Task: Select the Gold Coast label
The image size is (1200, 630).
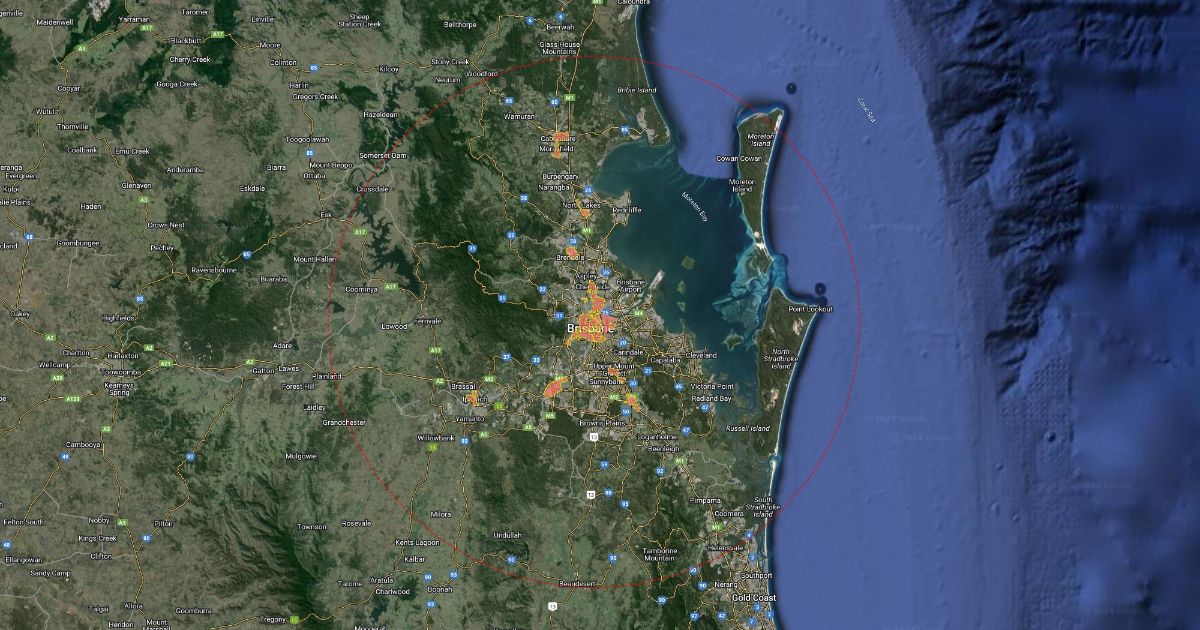Action: coord(755,597)
